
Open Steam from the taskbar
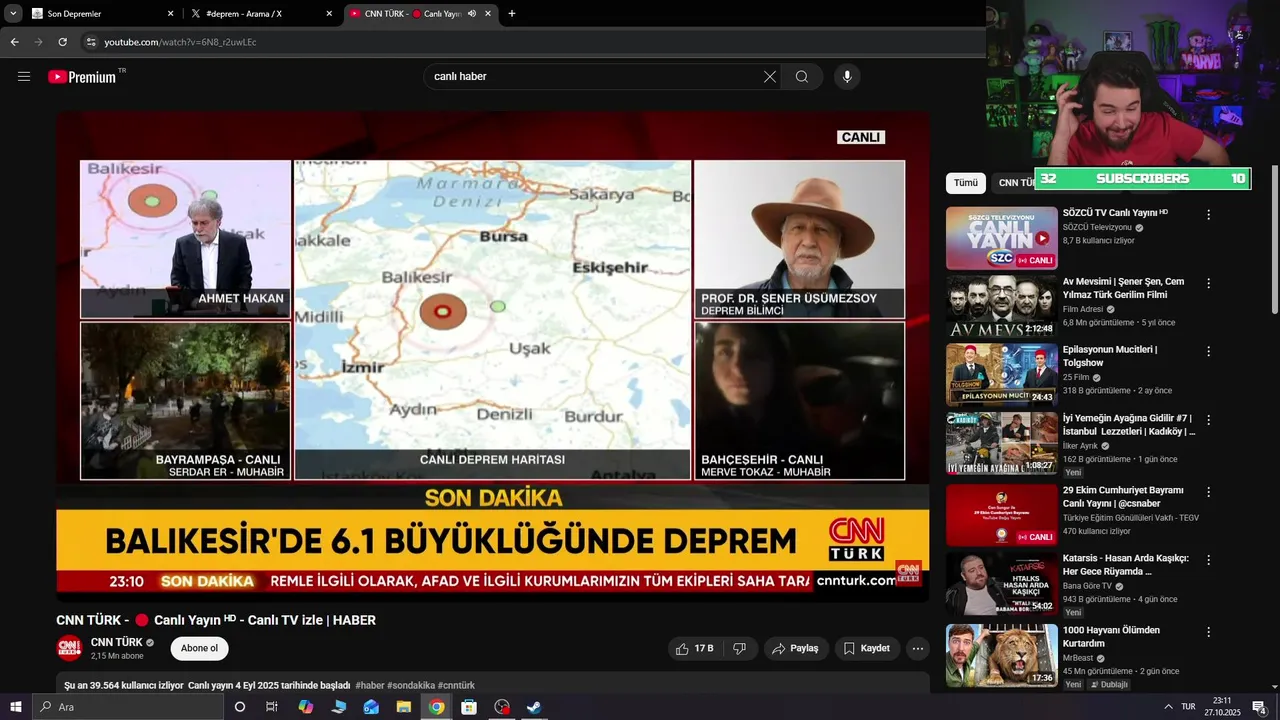pos(534,707)
